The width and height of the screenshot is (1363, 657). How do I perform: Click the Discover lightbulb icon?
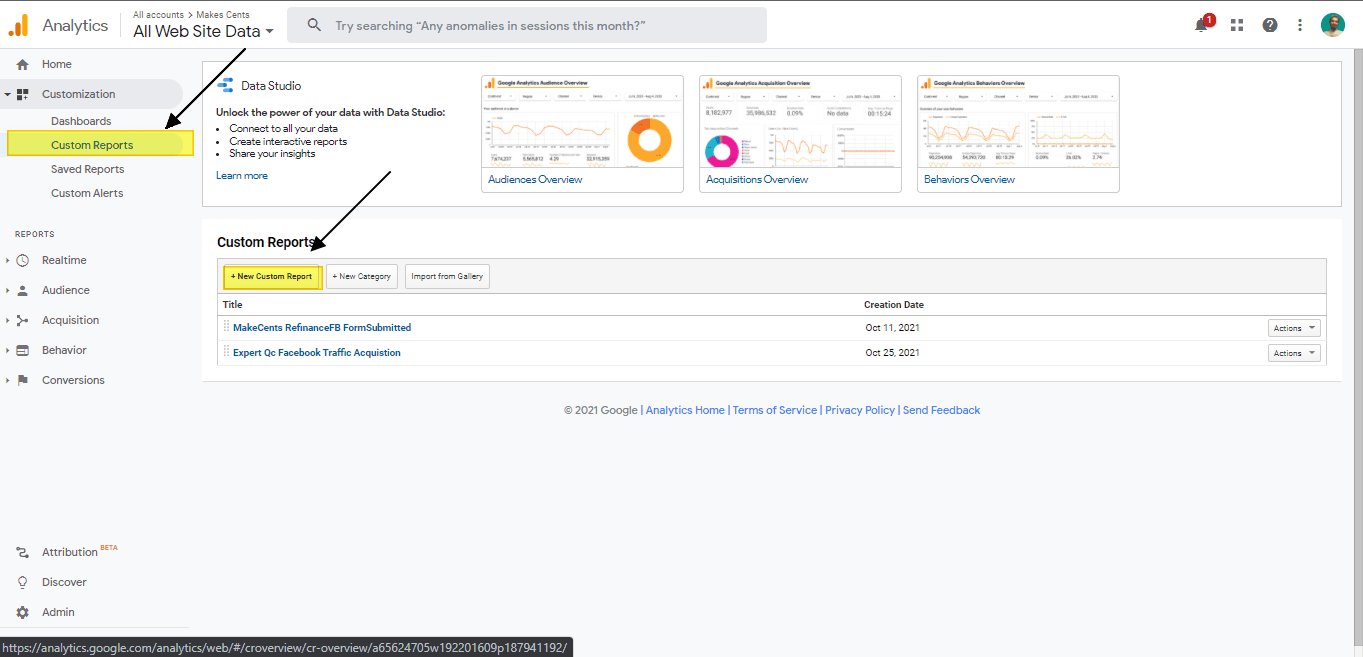click(22, 582)
